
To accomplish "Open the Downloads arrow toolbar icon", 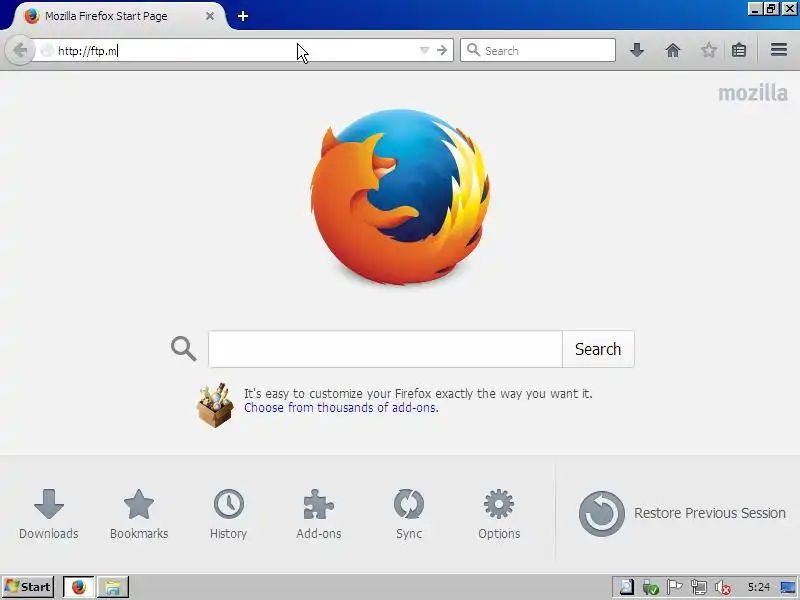I will coord(637,50).
